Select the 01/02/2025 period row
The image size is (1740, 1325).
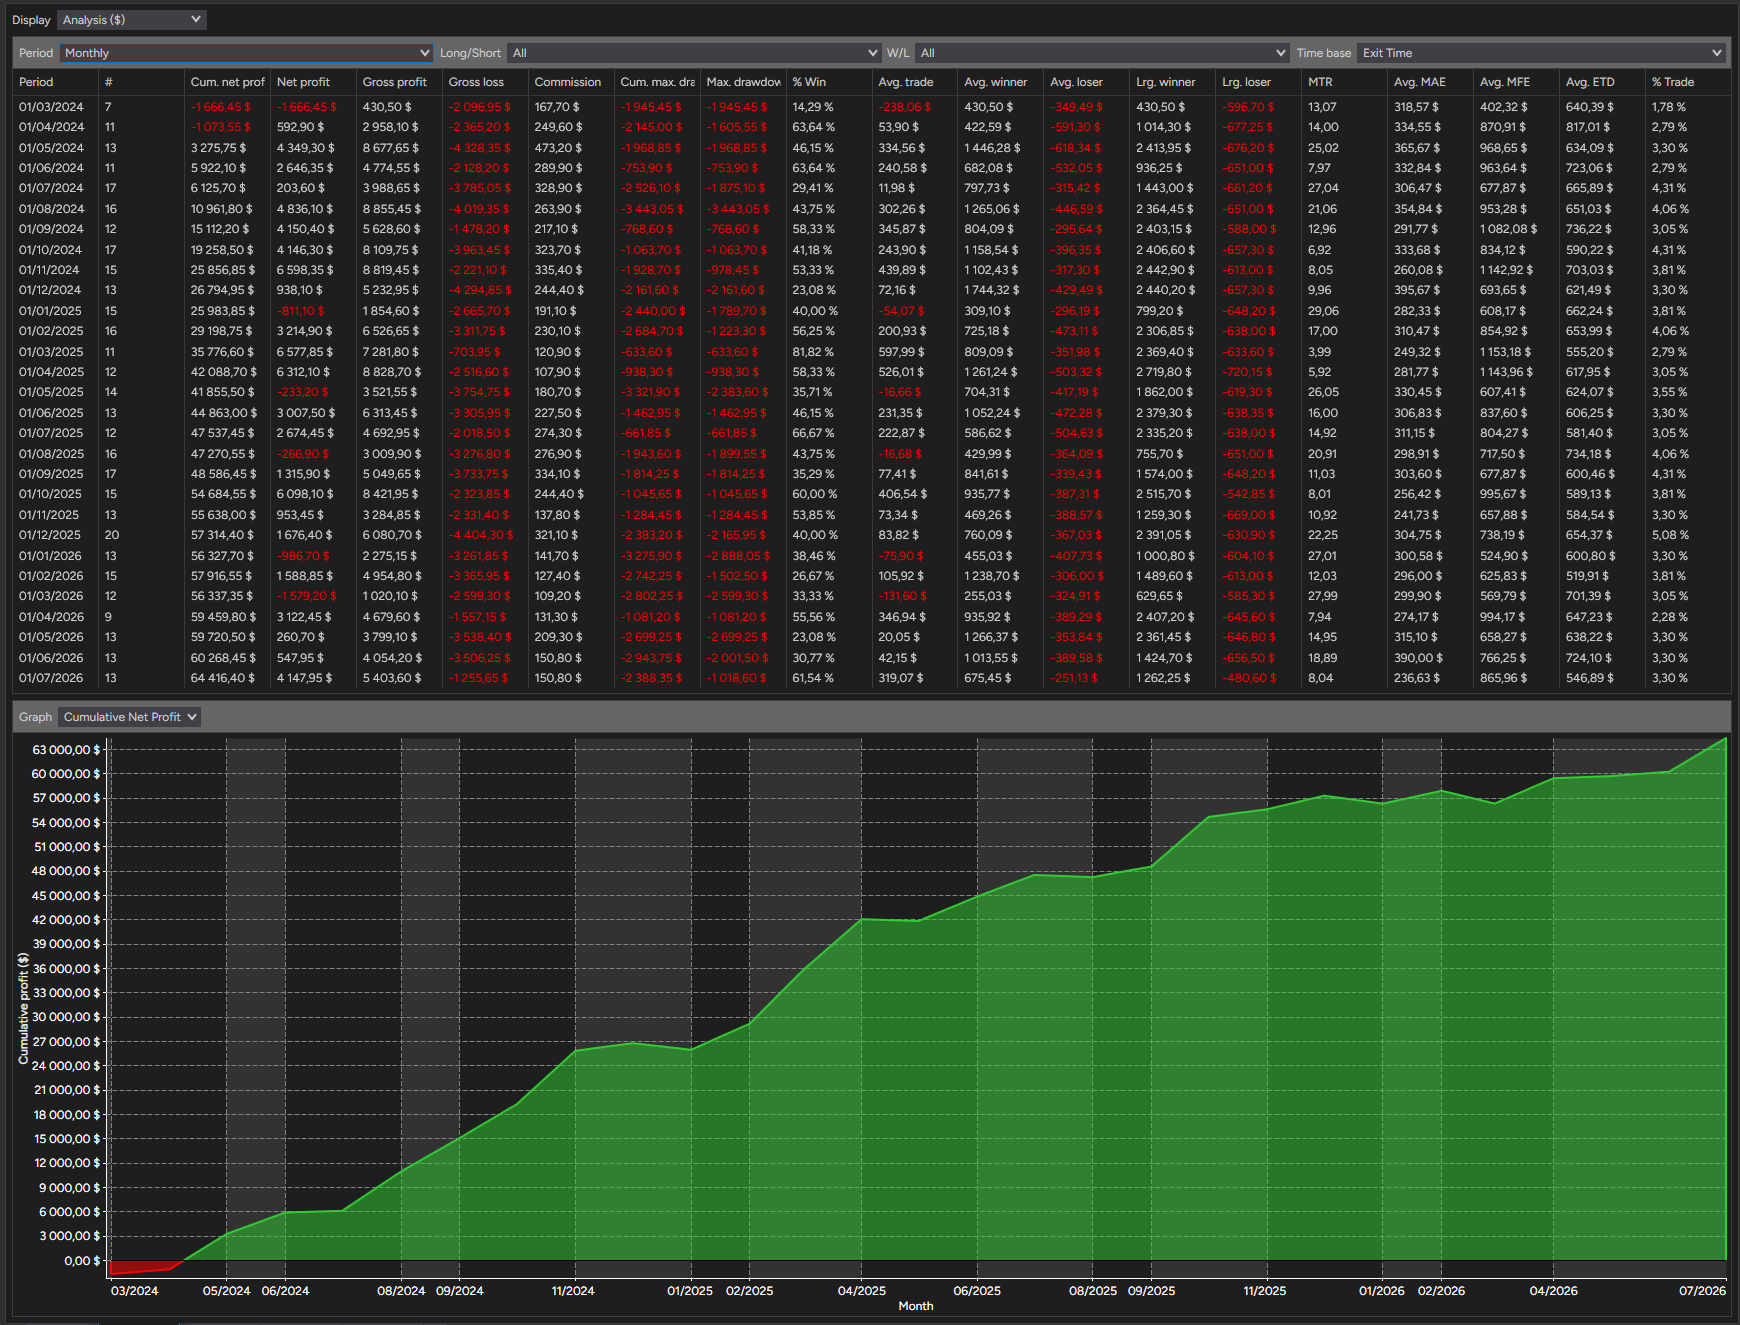coord(872,331)
